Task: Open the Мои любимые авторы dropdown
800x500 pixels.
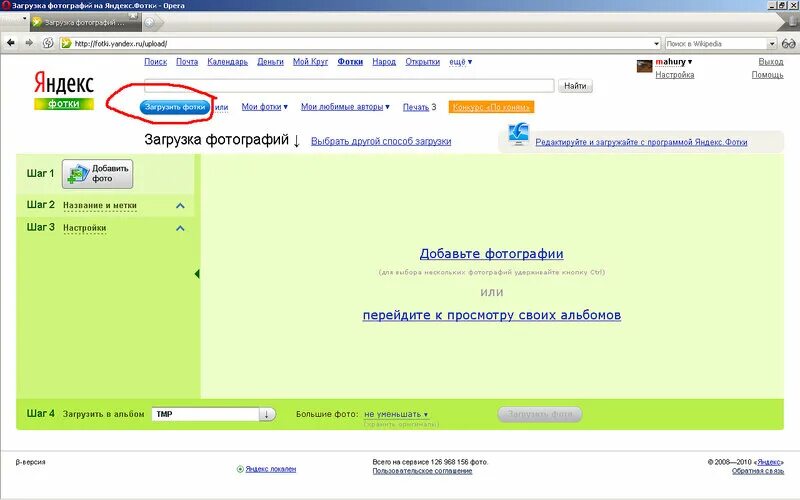Action: click(387, 107)
